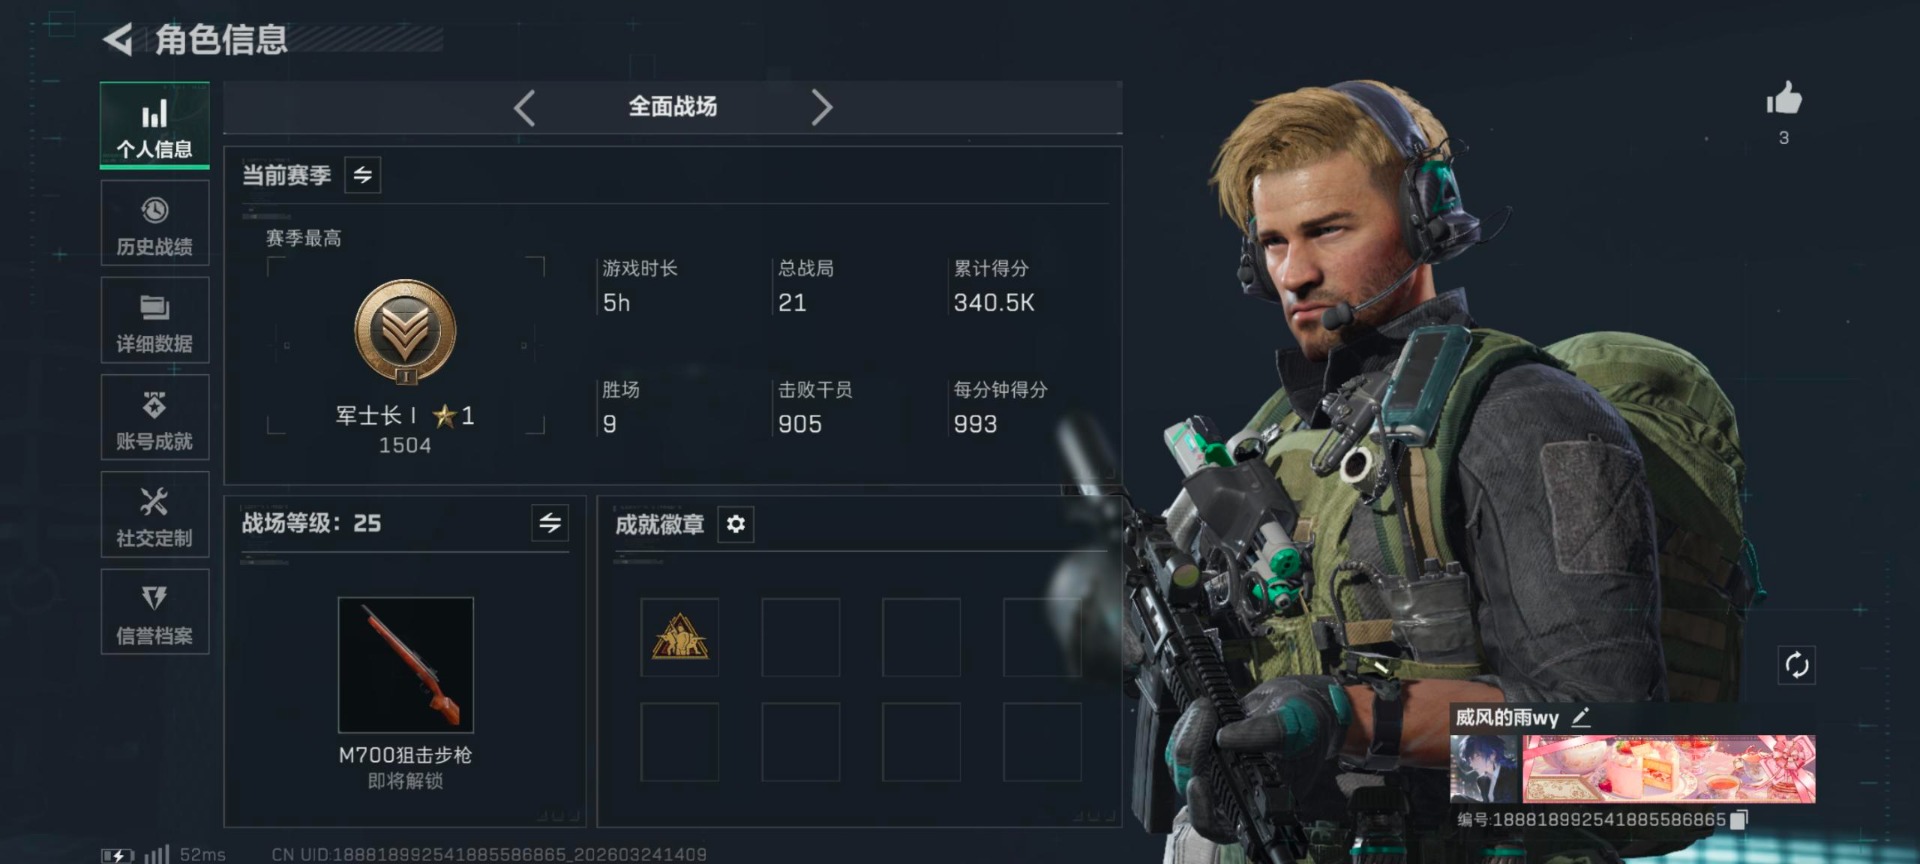Image resolution: width=1920 pixels, height=864 pixels.
Task: Open the 社交定制 section
Action: [x=155, y=514]
